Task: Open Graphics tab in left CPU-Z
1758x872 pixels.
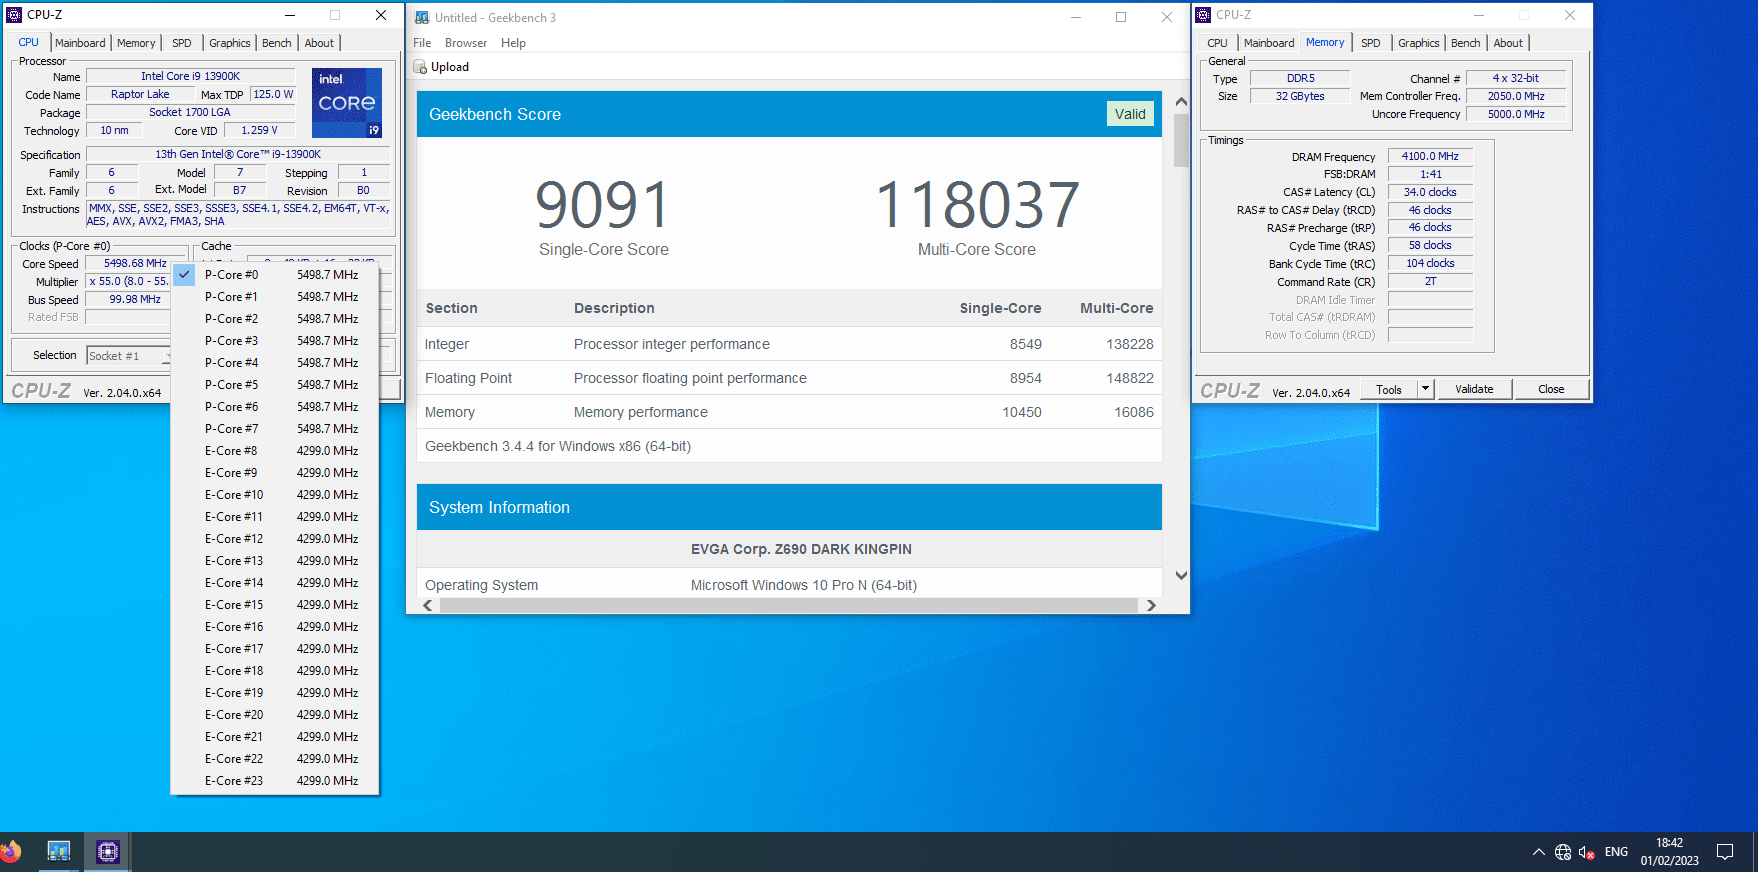Action: tap(230, 43)
